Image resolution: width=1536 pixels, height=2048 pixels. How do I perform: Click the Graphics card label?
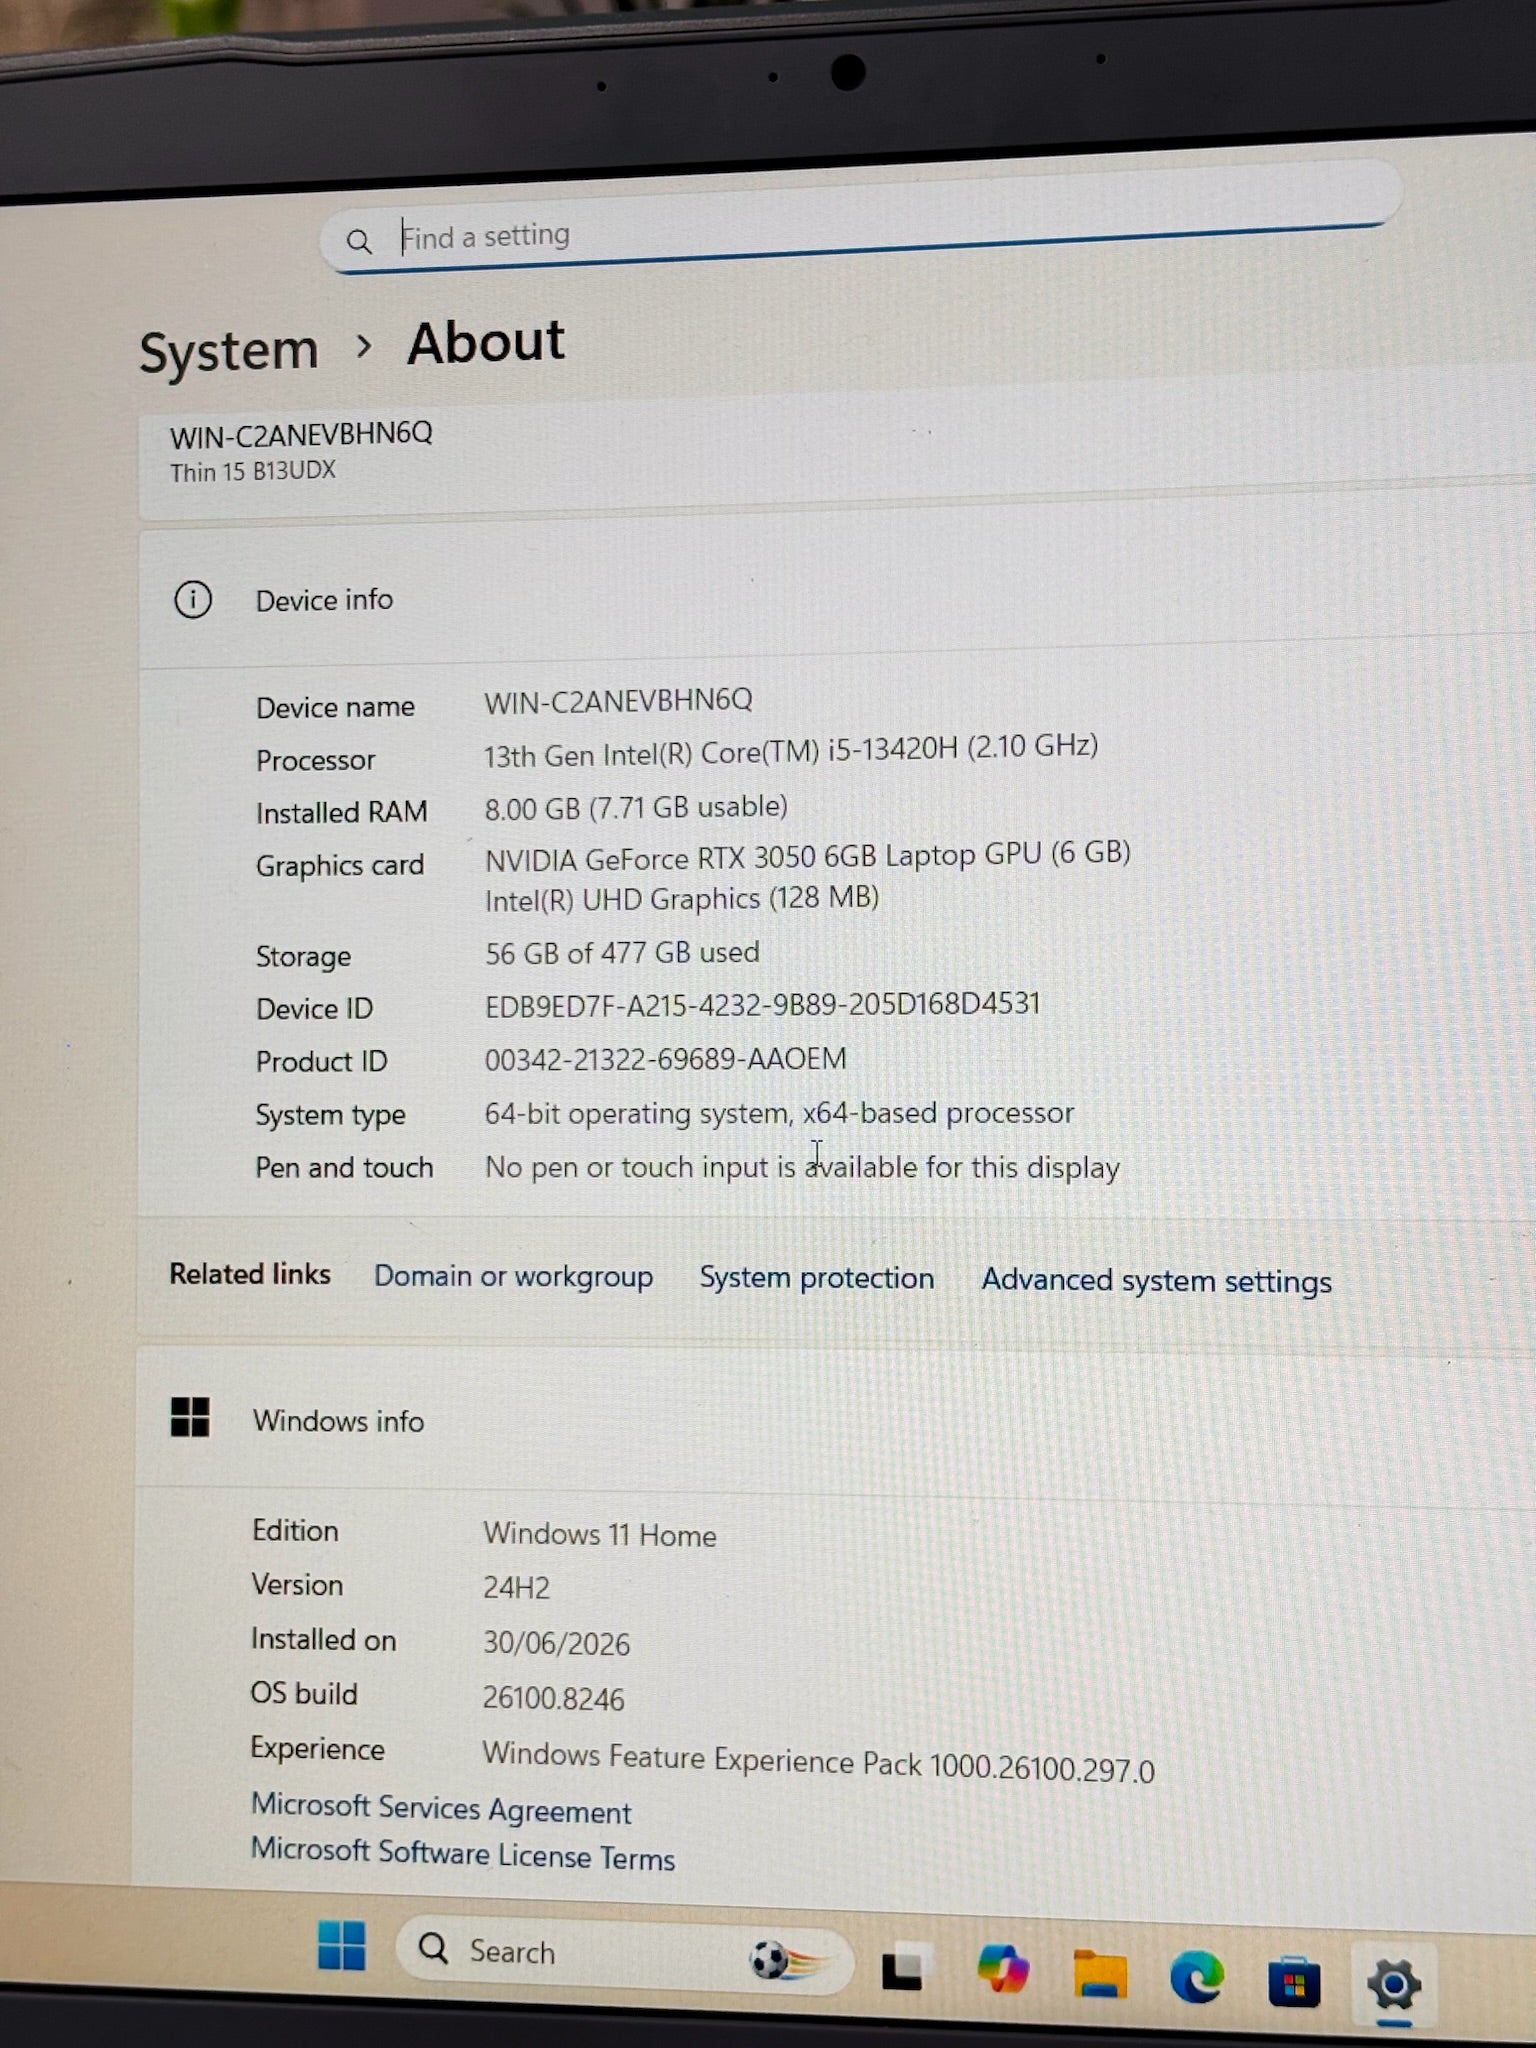pos(340,865)
